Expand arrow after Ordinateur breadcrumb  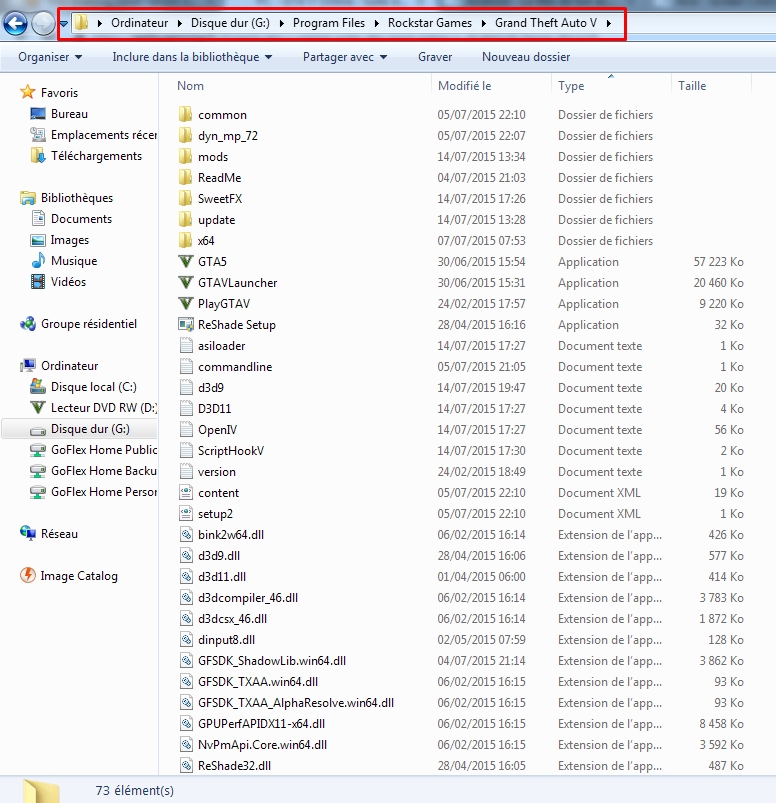click(180, 23)
